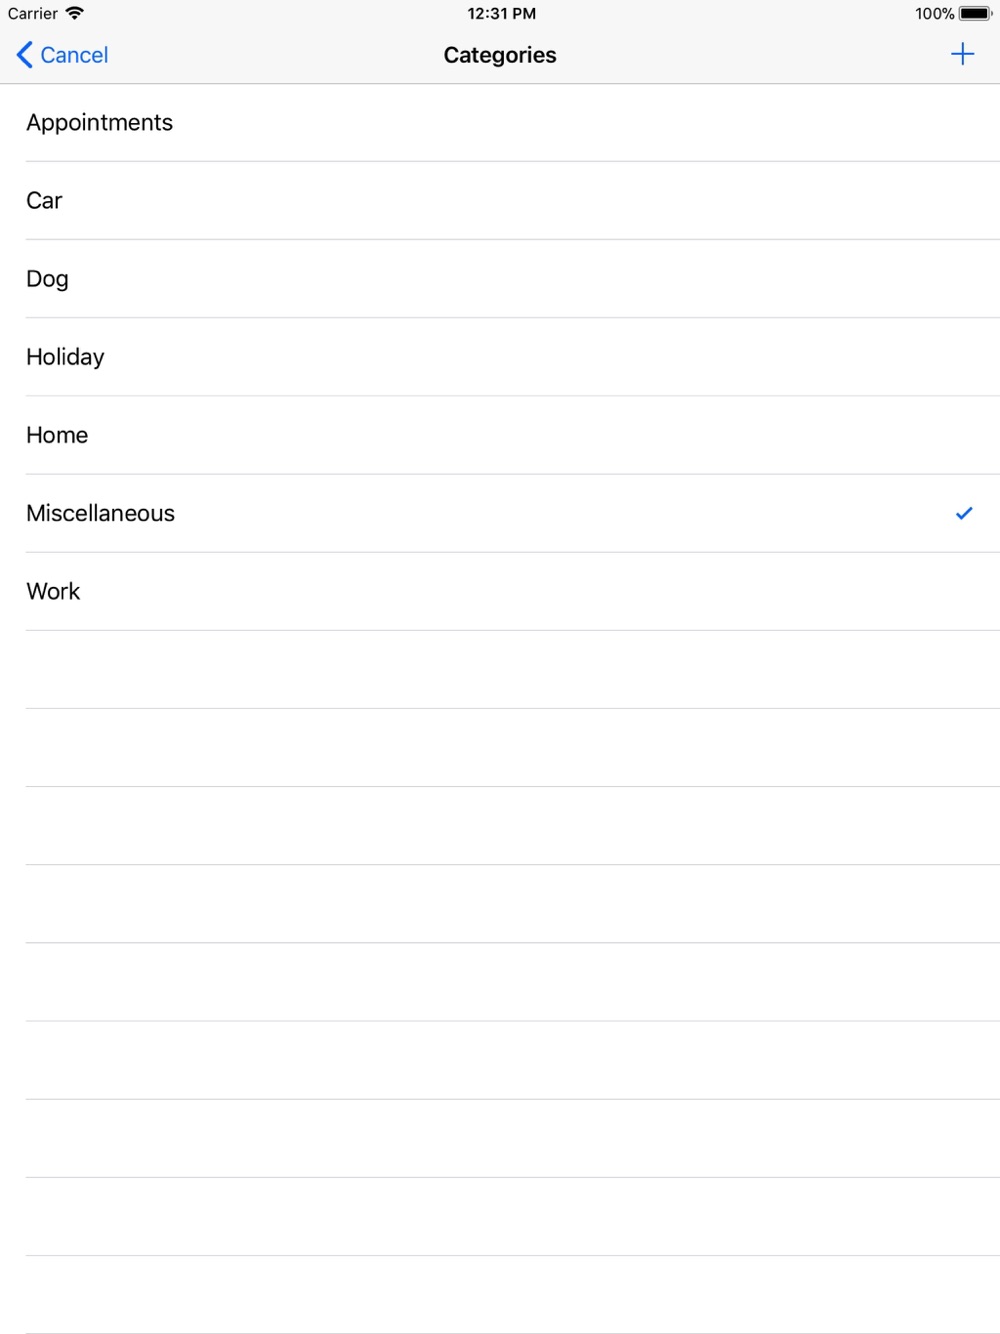Click the Categories title

pyautogui.click(x=500, y=55)
